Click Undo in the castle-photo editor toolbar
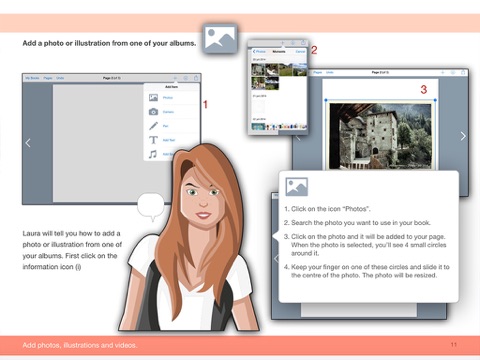Viewport: 480px width, 360px height. (x=330, y=72)
